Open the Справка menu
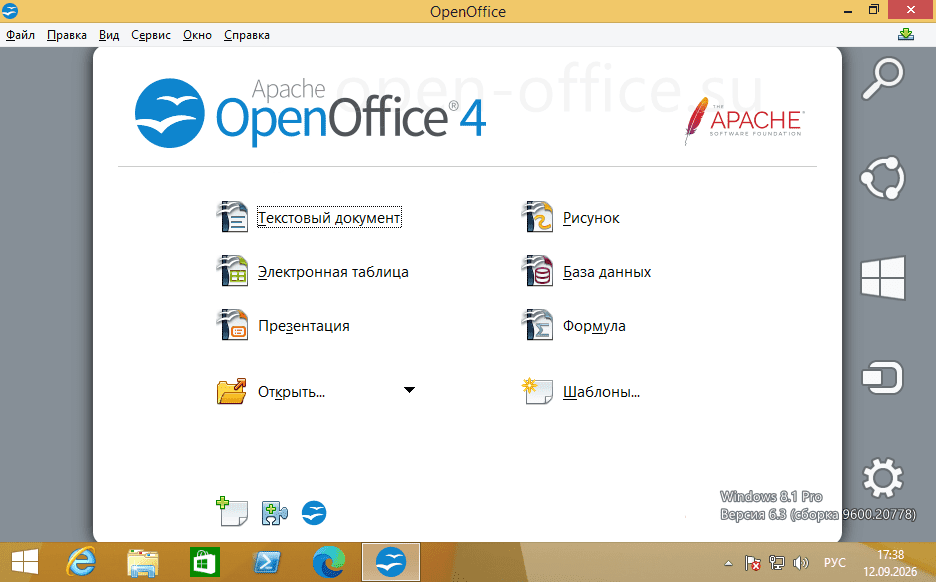Viewport: 936px width, 582px height. coord(247,35)
